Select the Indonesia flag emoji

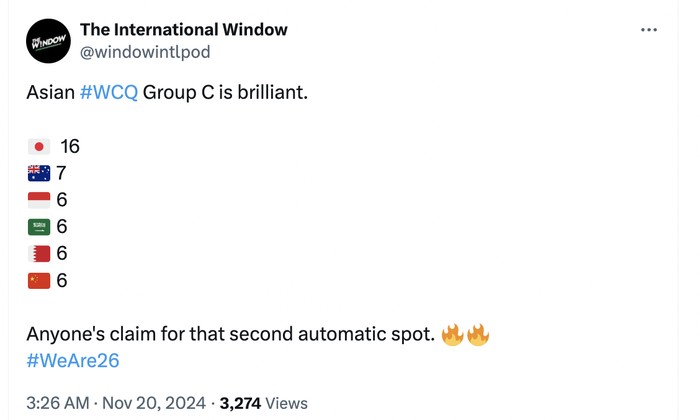39,200
